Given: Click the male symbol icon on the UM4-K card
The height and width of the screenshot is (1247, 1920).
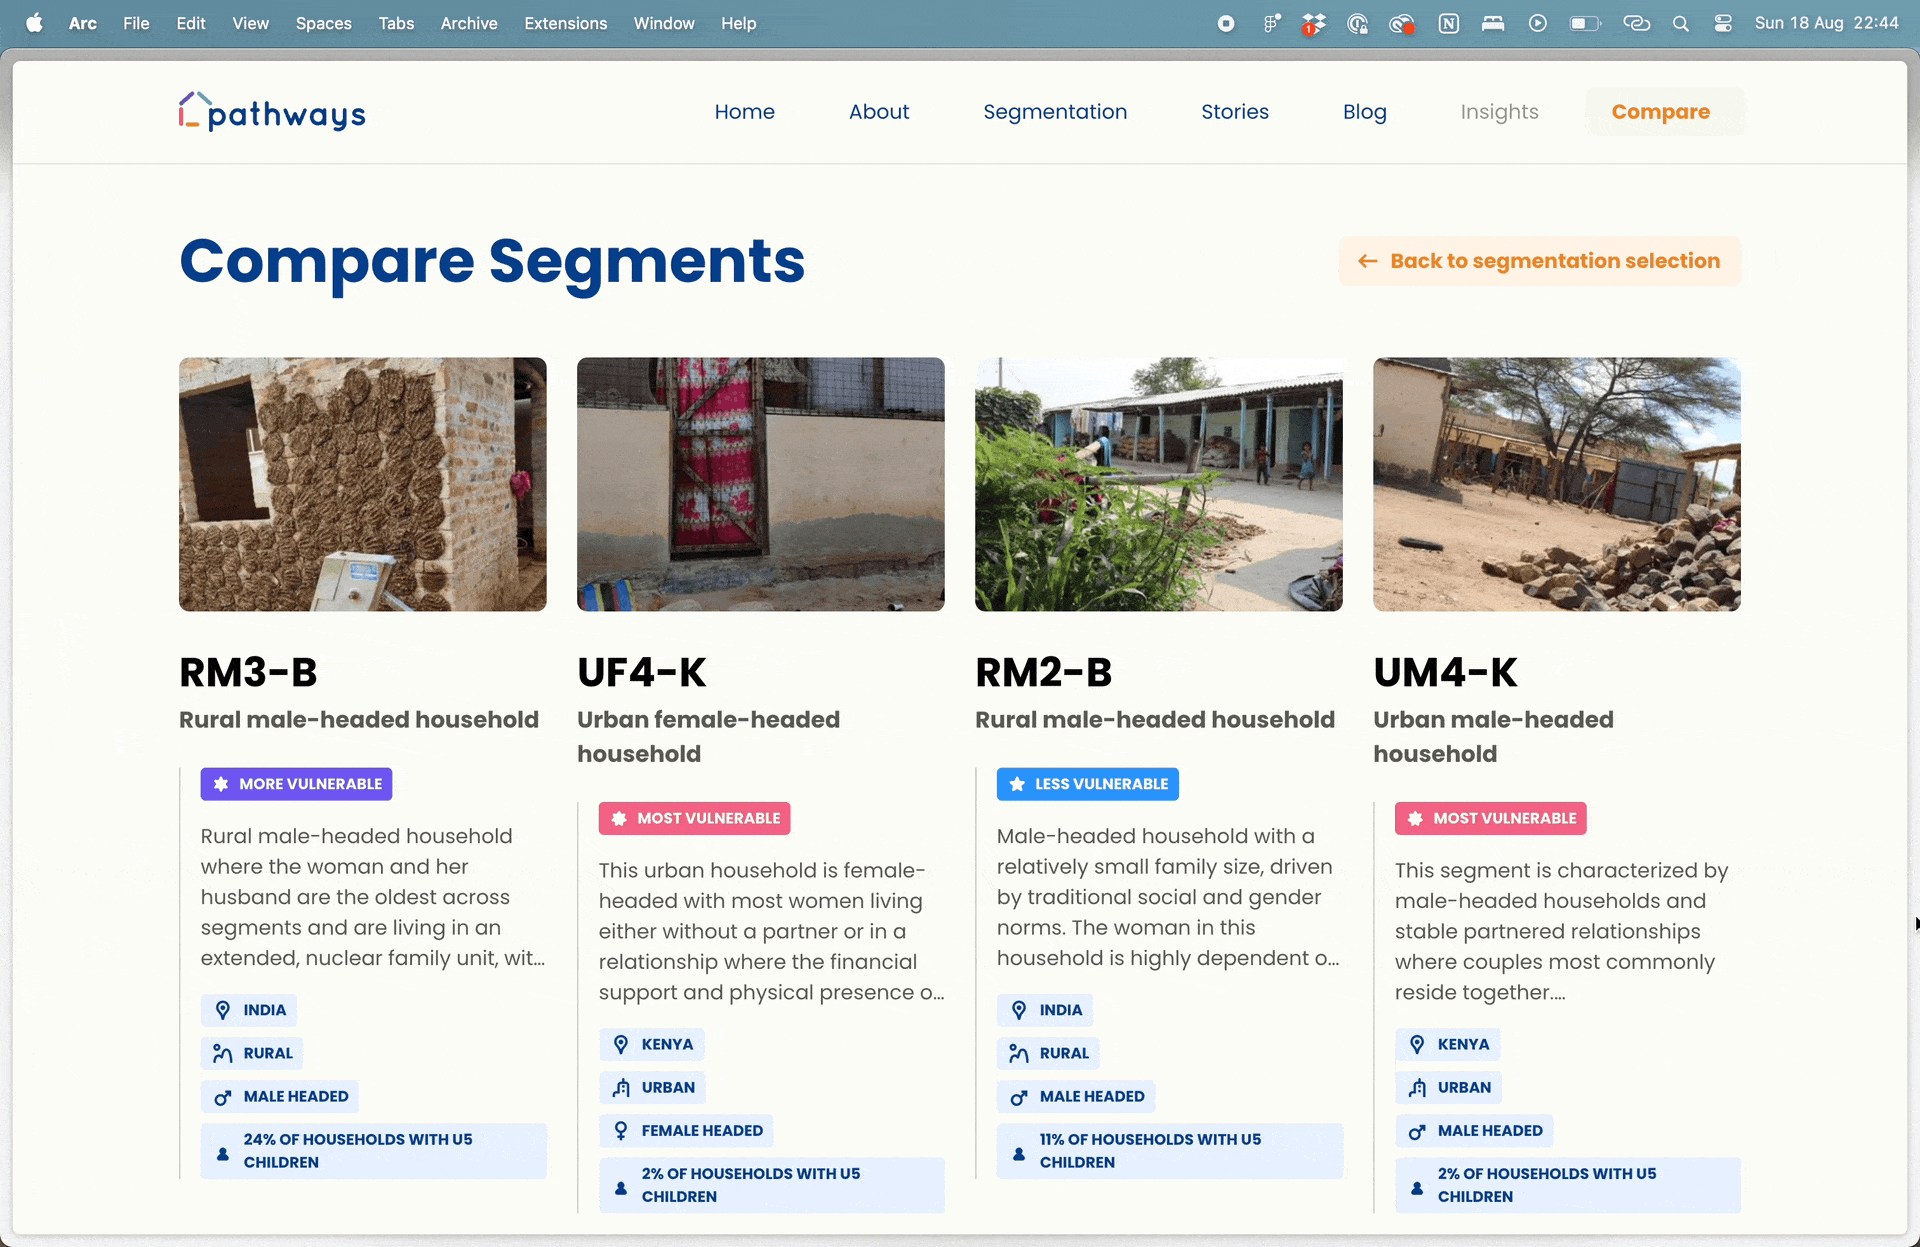Looking at the screenshot, I should tap(1417, 1131).
